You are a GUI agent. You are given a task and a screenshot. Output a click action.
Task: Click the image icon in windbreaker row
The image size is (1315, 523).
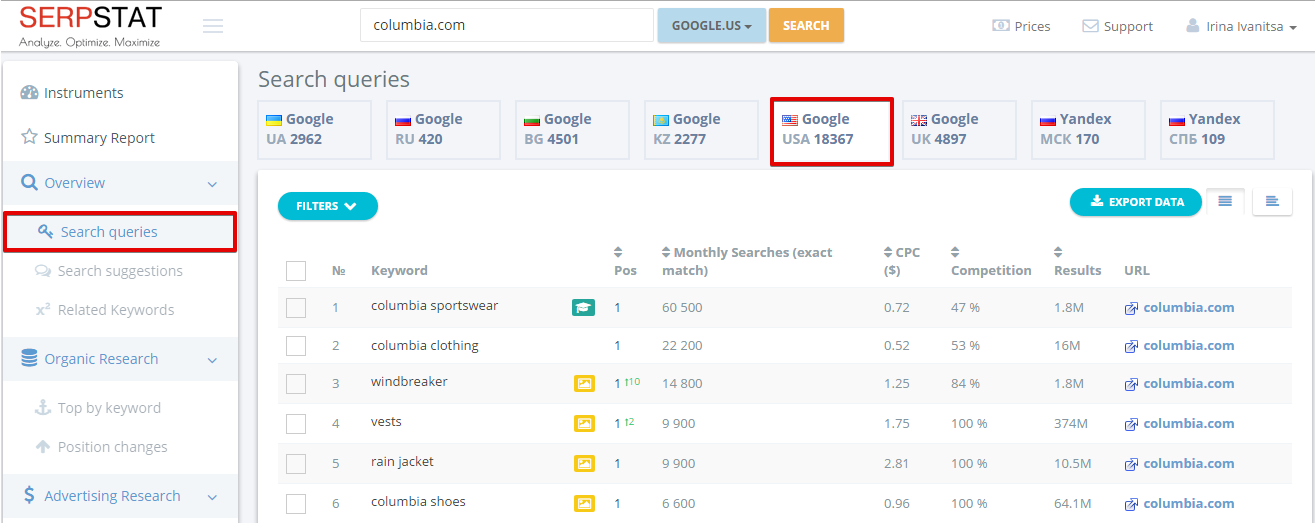[584, 383]
